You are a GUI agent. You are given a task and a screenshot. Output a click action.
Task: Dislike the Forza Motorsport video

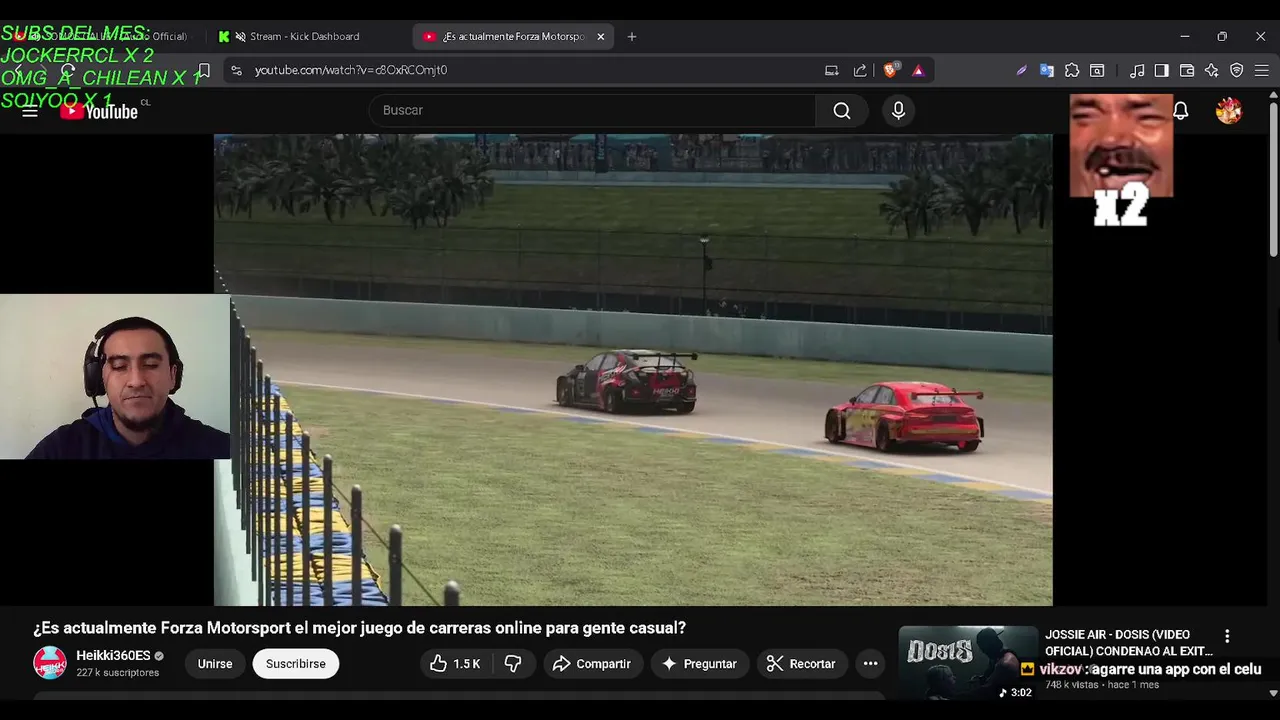pos(513,664)
